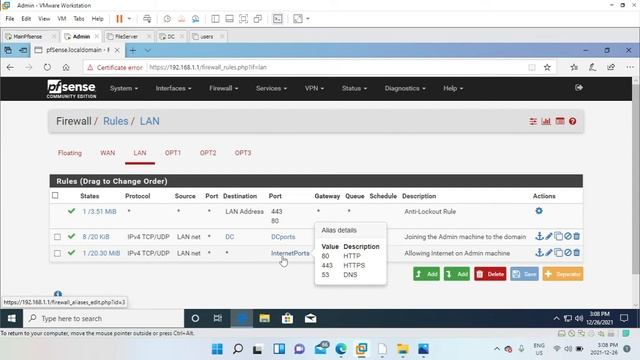This screenshot has height=360, width=640.
Task: Click the anchor icon on DC domain rule
Action: [x=539, y=236]
